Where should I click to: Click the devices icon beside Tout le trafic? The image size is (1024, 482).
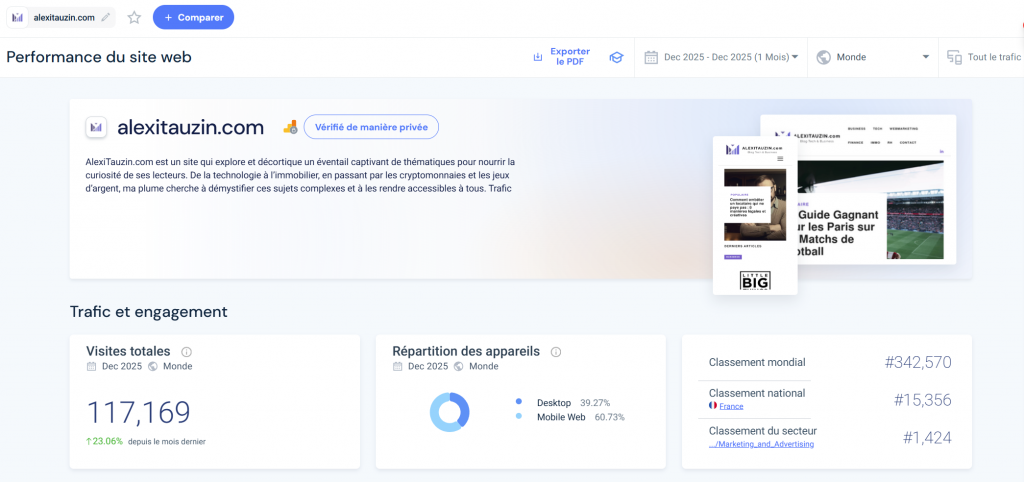[x=954, y=57]
